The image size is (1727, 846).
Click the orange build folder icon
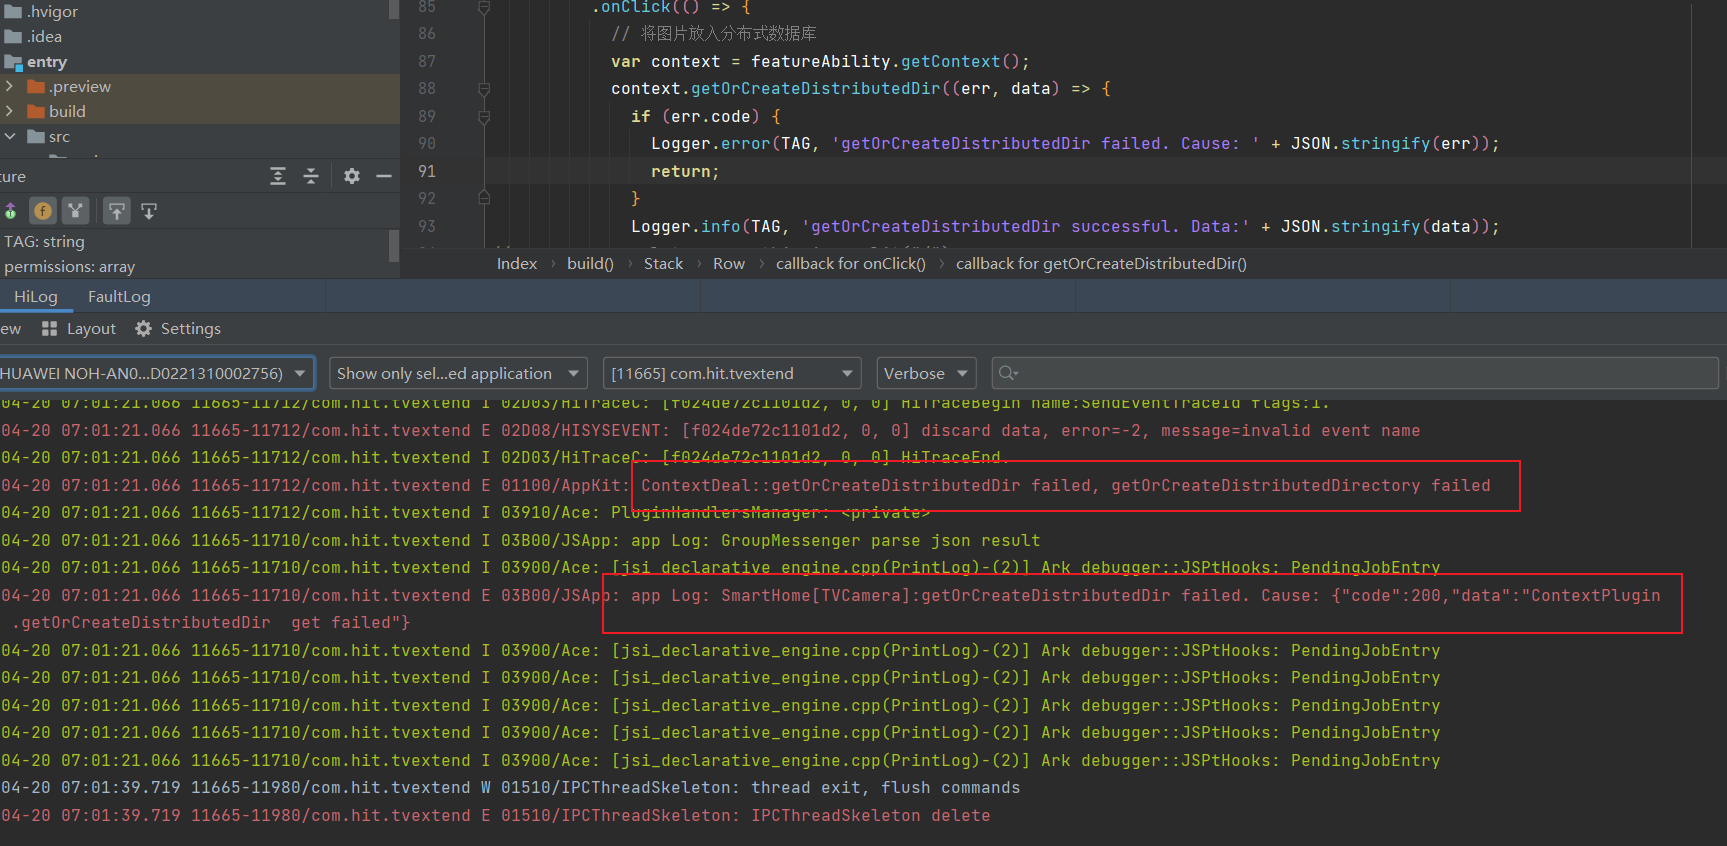click(x=37, y=111)
